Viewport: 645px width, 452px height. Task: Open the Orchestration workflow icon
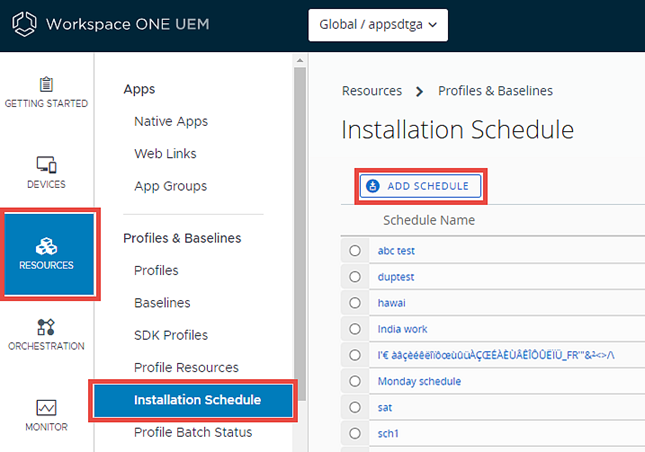46,327
